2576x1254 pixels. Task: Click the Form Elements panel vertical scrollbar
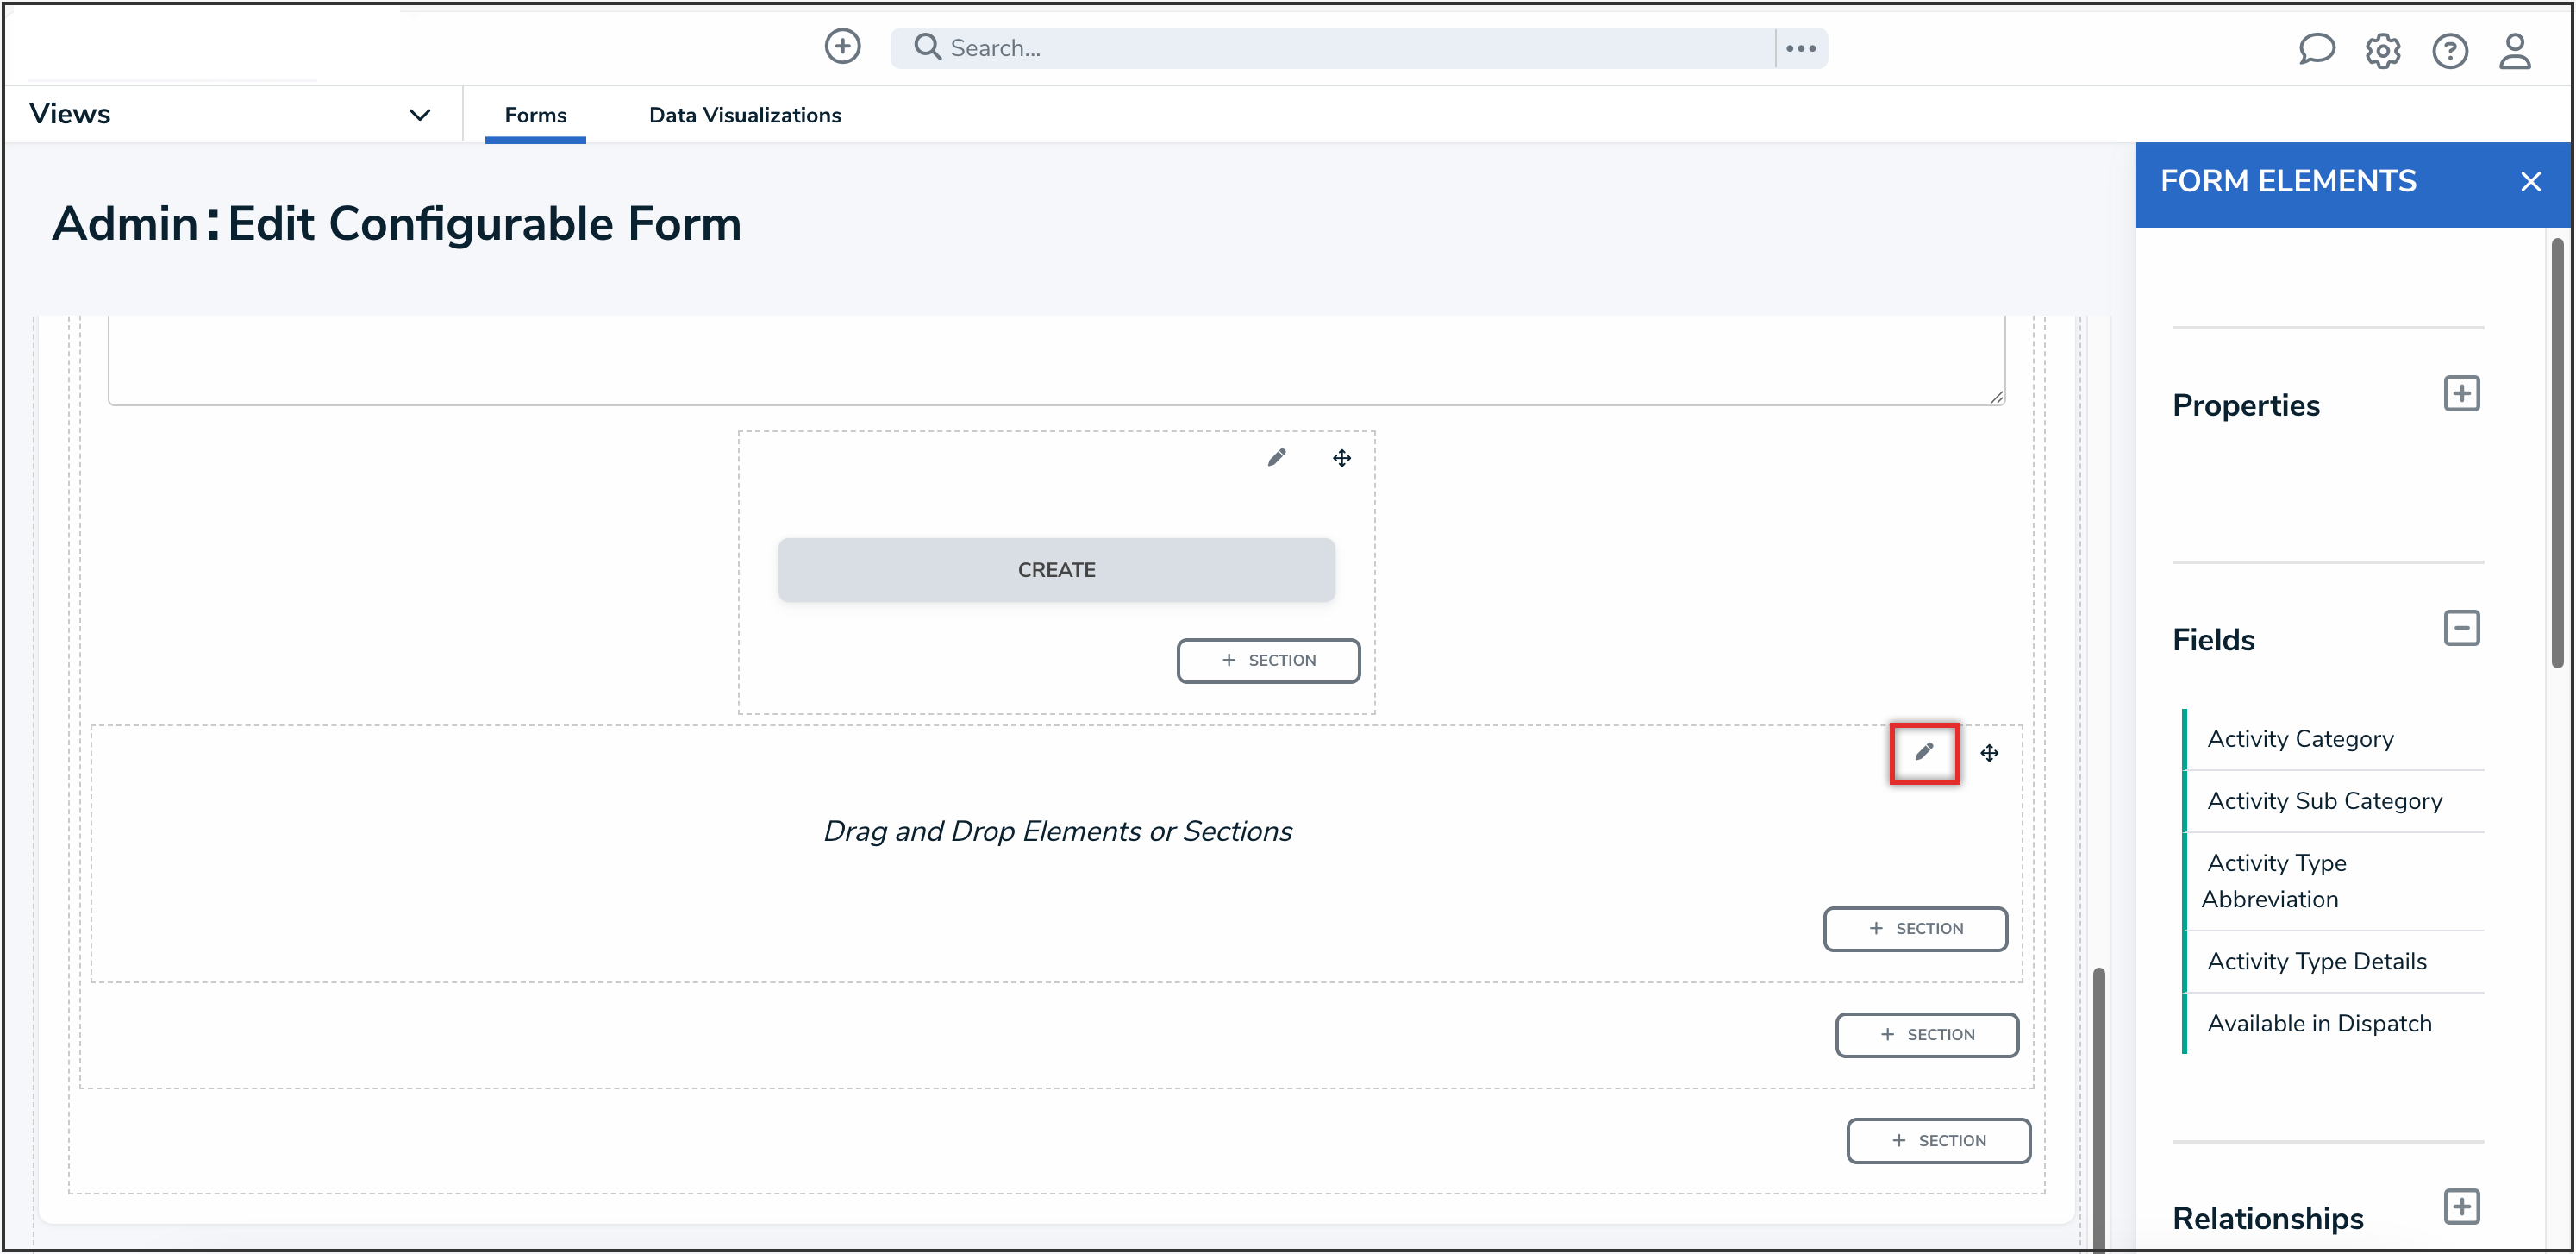click(2556, 450)
